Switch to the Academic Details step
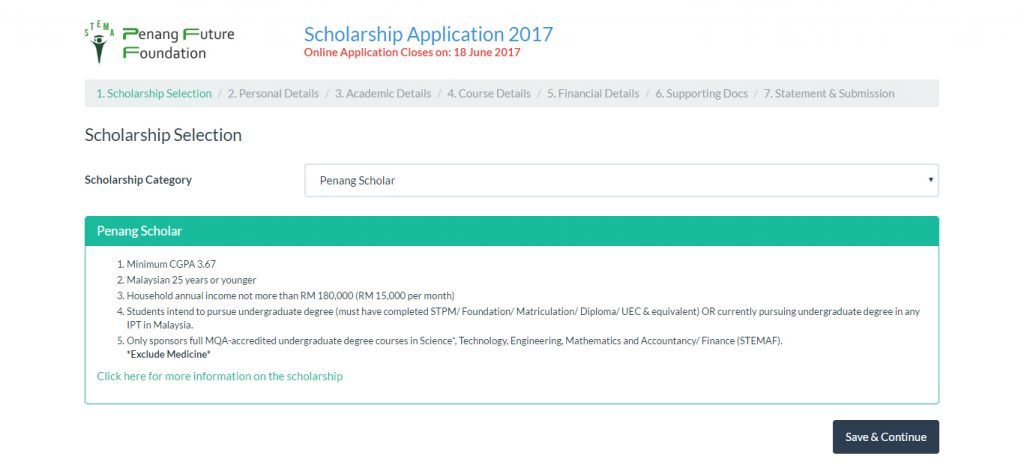This screenshot has width=1024, height=465. point(383,94)
